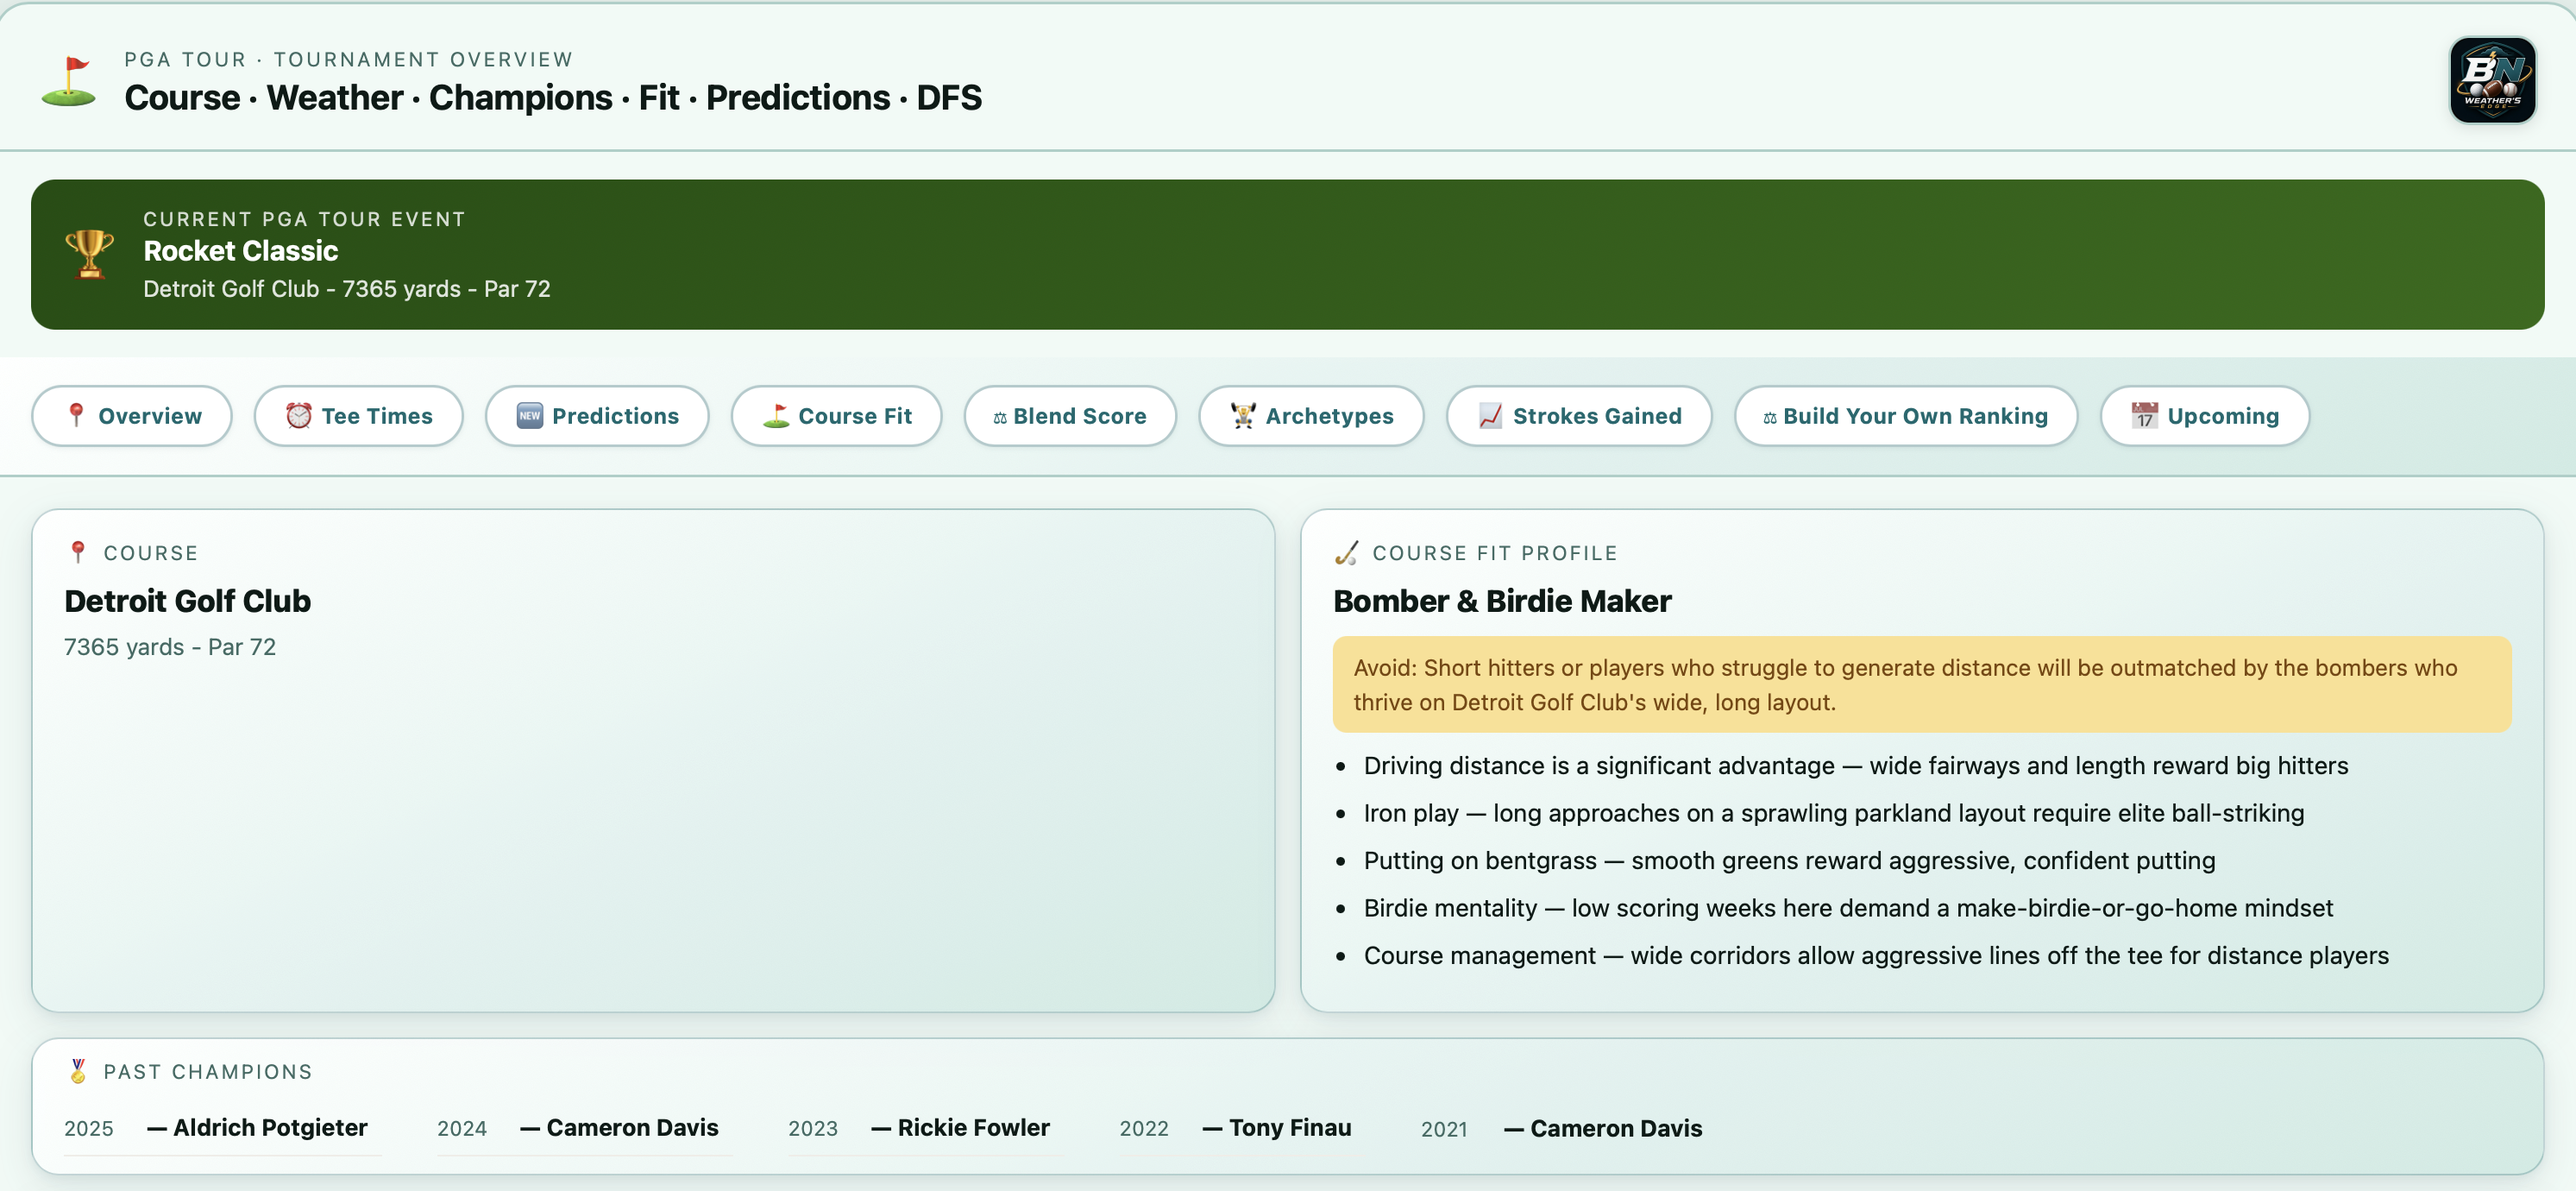Open Build Your Own Ranking tab

point(1906,416)
